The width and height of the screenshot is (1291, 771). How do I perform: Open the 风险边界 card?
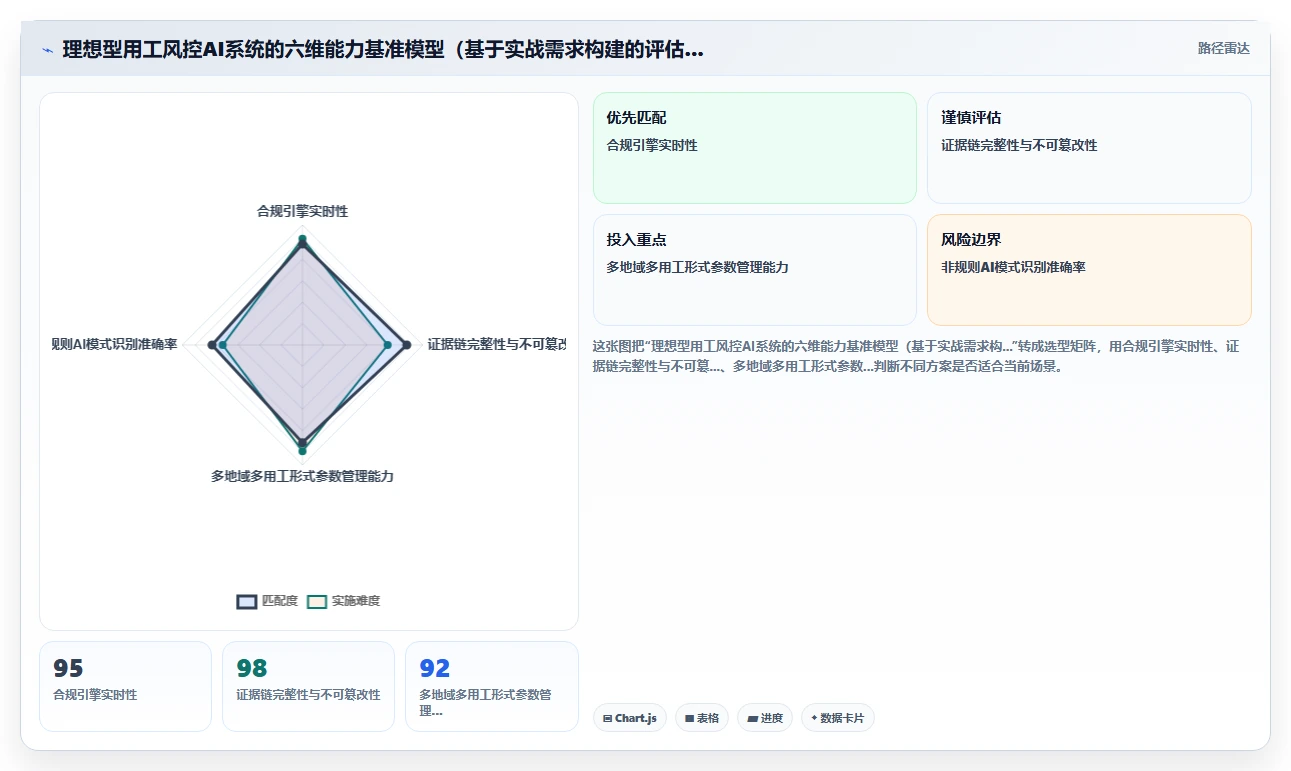(1089, 270)
